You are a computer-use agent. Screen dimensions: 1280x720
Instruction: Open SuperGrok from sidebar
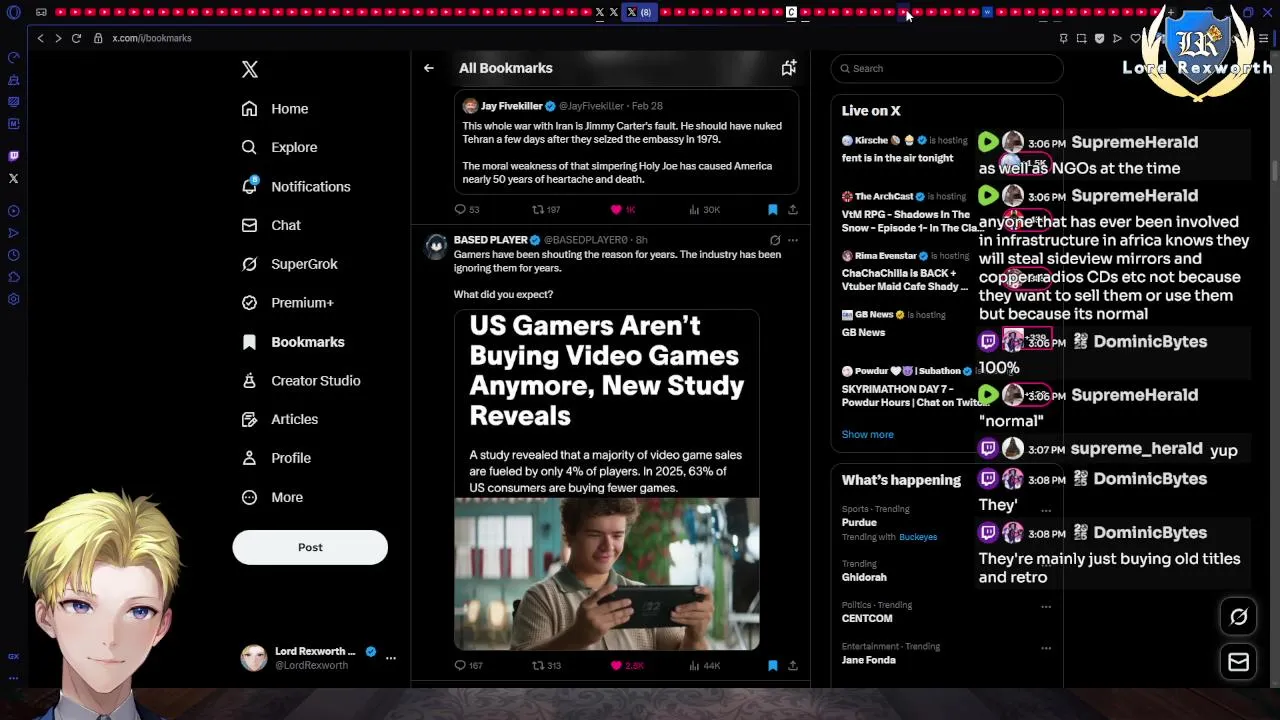click(290, 264)
